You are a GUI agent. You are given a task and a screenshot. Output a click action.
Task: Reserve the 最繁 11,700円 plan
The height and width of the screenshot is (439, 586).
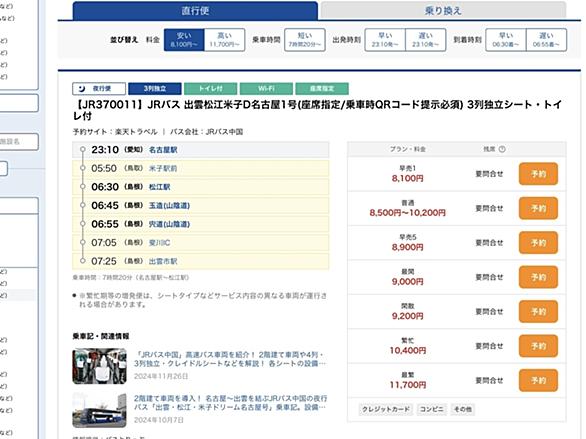coord(538,380)
